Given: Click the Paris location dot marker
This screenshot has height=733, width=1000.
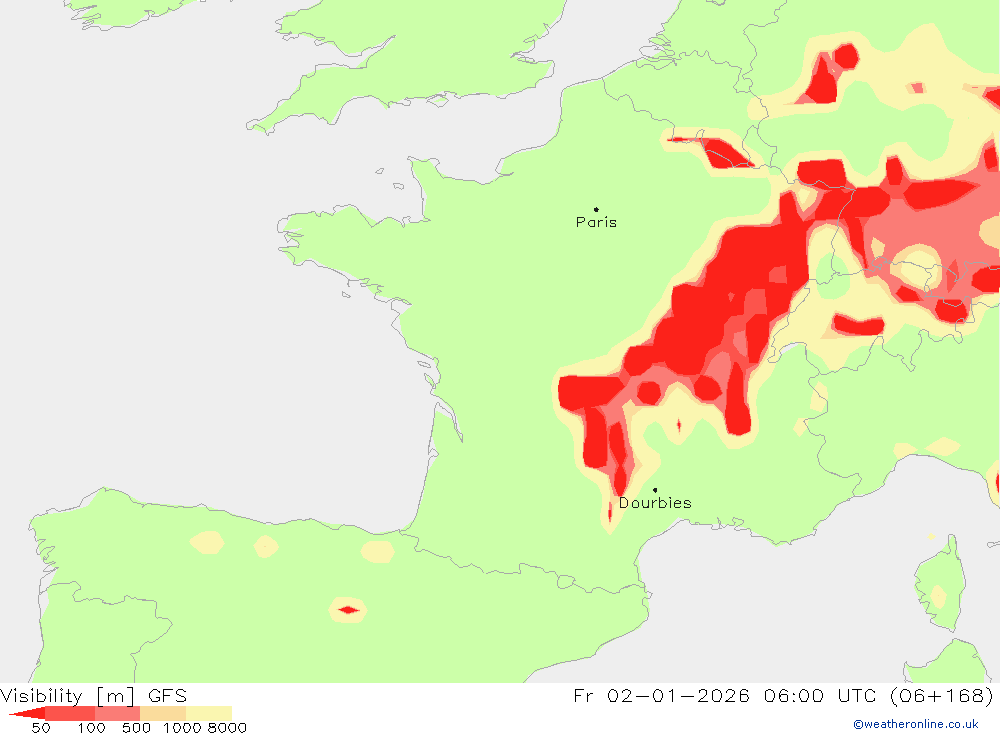Looking at the screenshot, I should coord(596,209).
